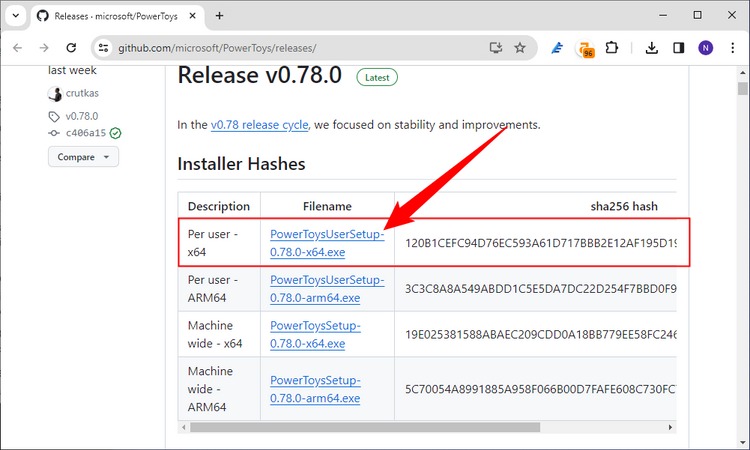Image resolution: width=750 pixels, height=450 pixels.
Task: Open crutkas user profile
Action: [x=82, y=93]
